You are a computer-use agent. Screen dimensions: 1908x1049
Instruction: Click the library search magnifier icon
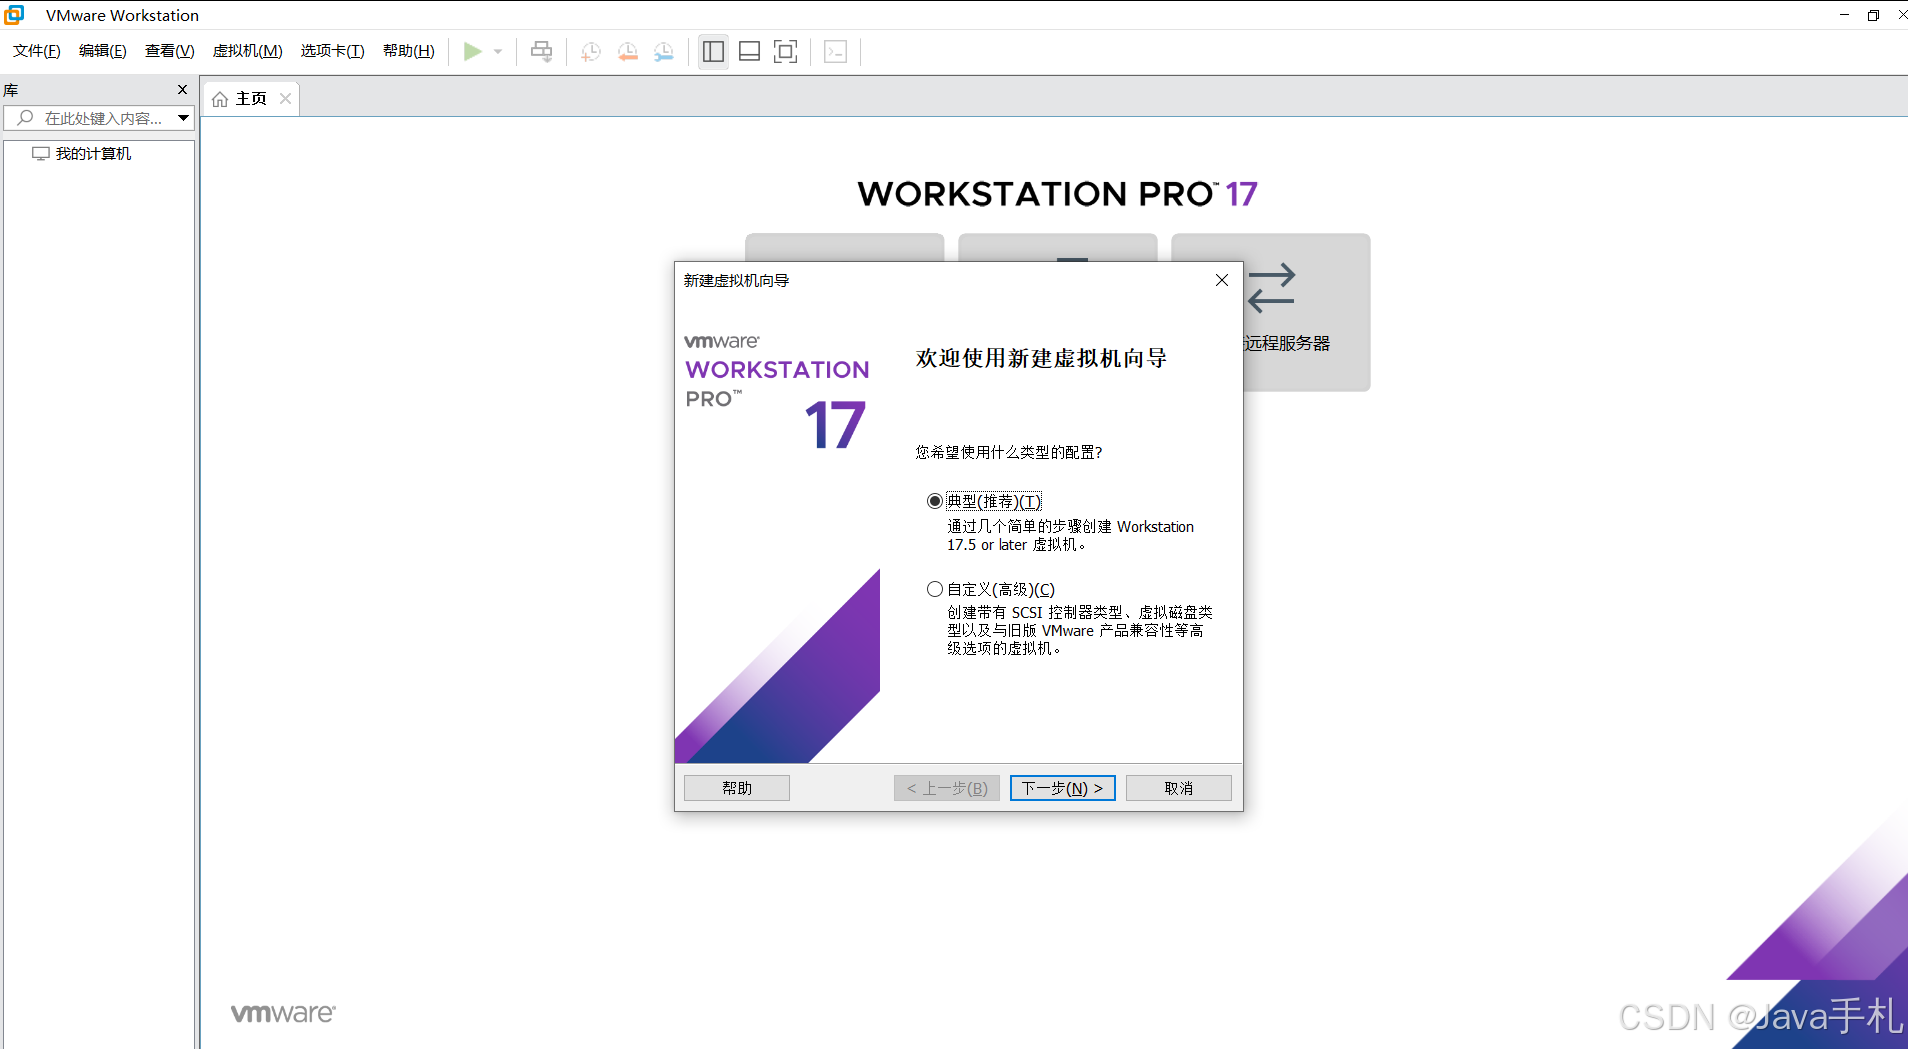point(26,118)
